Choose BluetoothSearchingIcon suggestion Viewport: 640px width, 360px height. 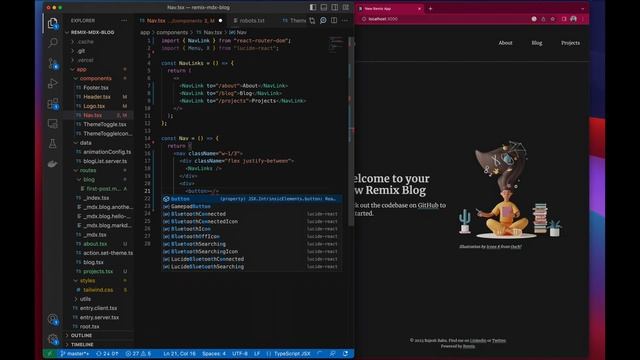[x=251, y=251]
